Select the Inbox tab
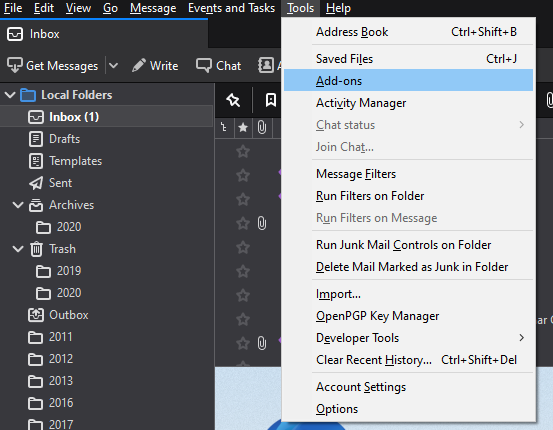The width and height of the screenshot is (553, 430). (x=104, y=34)
